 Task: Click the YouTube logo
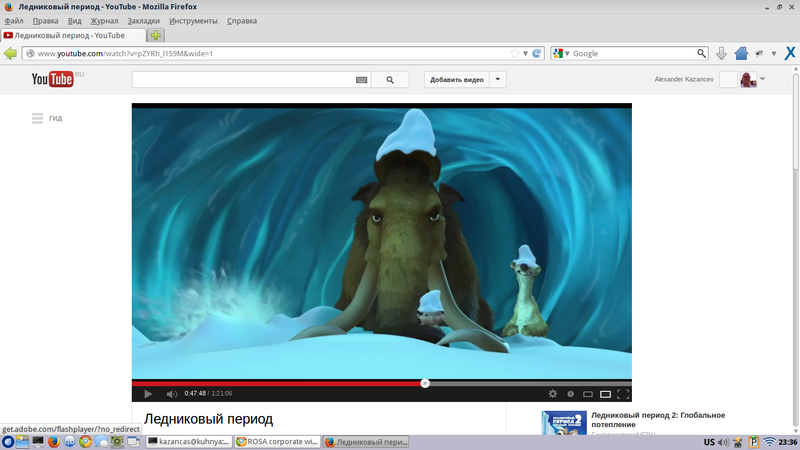pyautogui.click(x=52, y=80)
